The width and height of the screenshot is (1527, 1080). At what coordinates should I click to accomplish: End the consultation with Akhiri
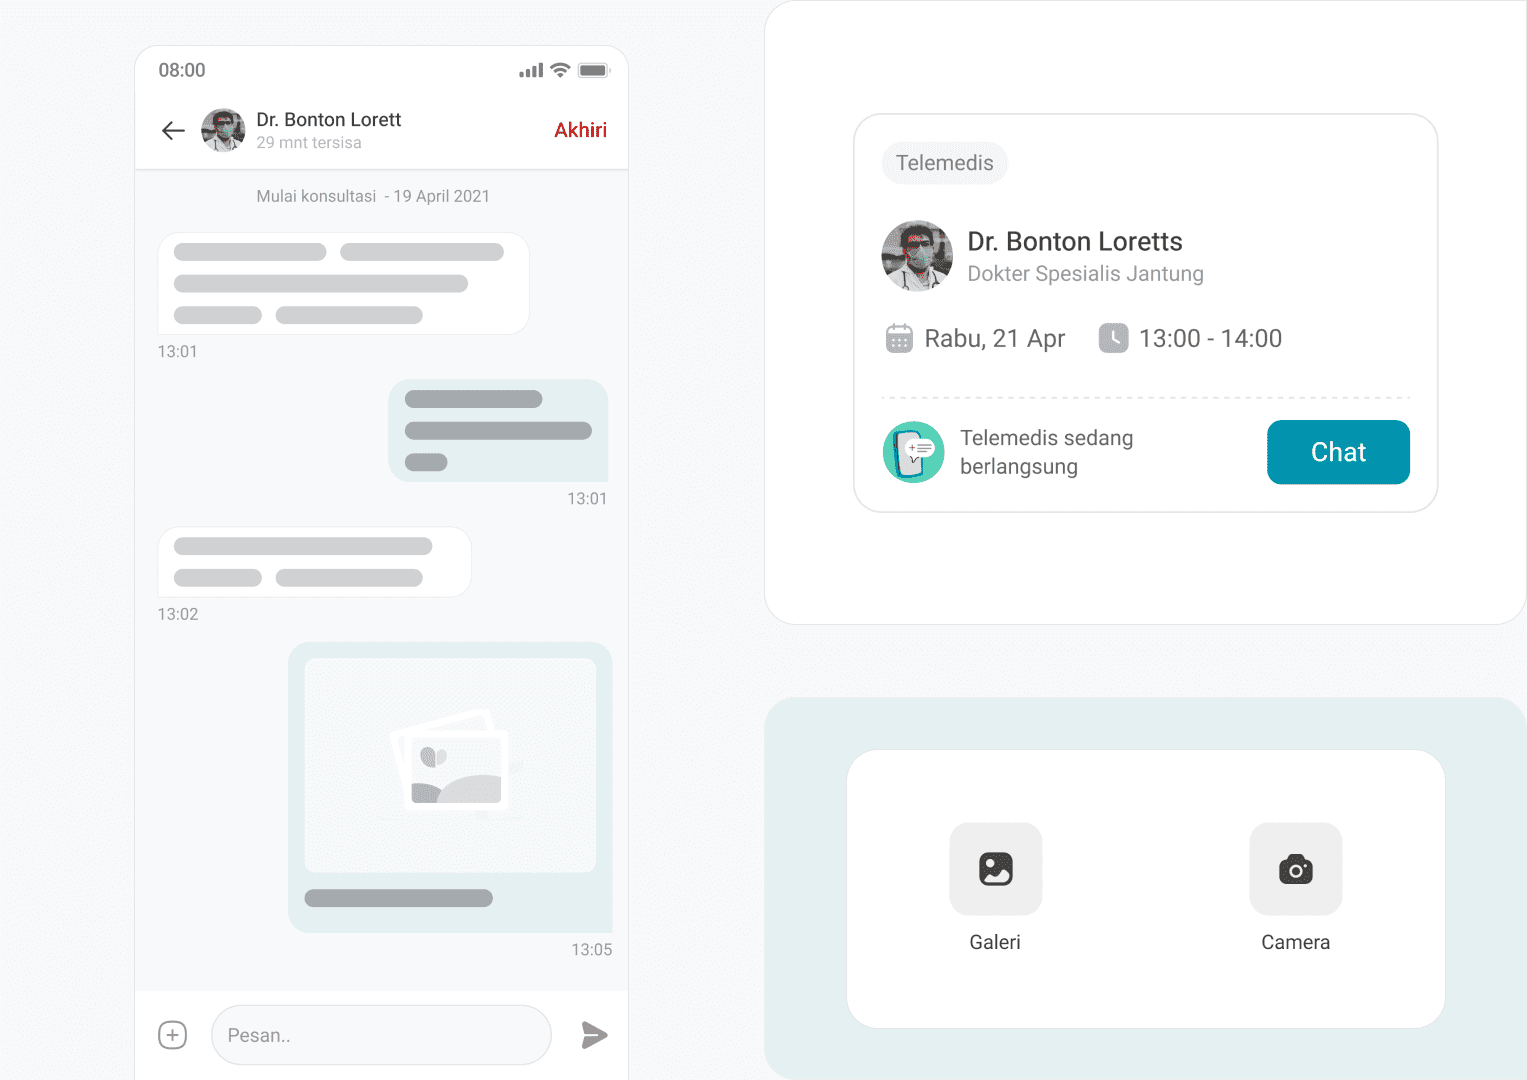point(581,130)
